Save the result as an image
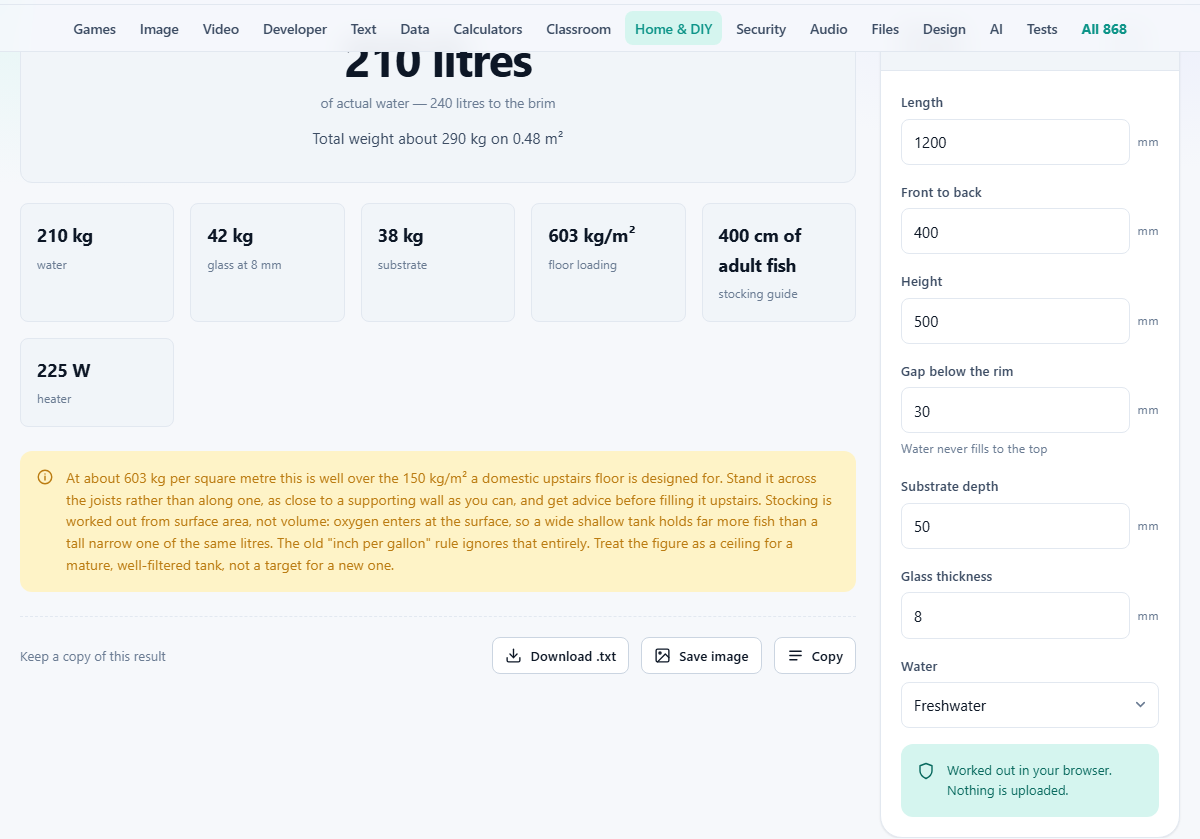Viewport: 1200px width, 839px height. pos(701,656)
